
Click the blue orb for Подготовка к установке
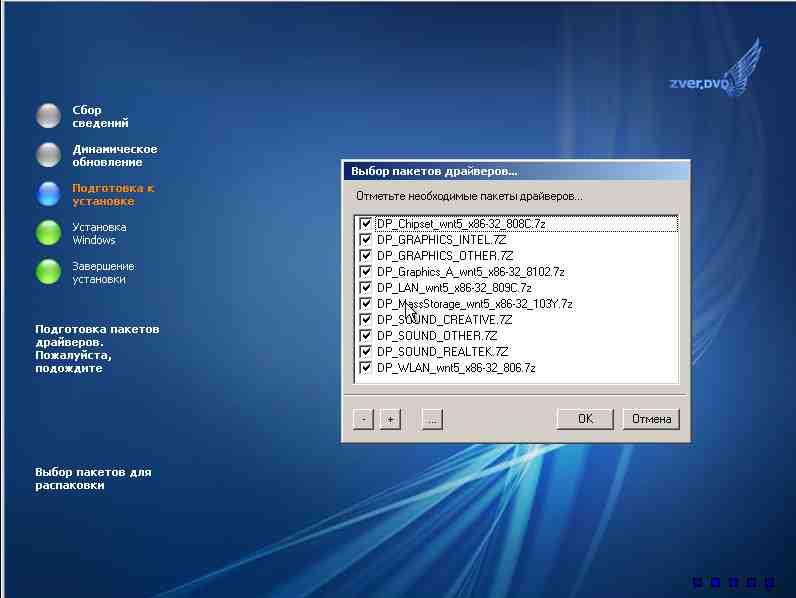click(x=48, y=194)
